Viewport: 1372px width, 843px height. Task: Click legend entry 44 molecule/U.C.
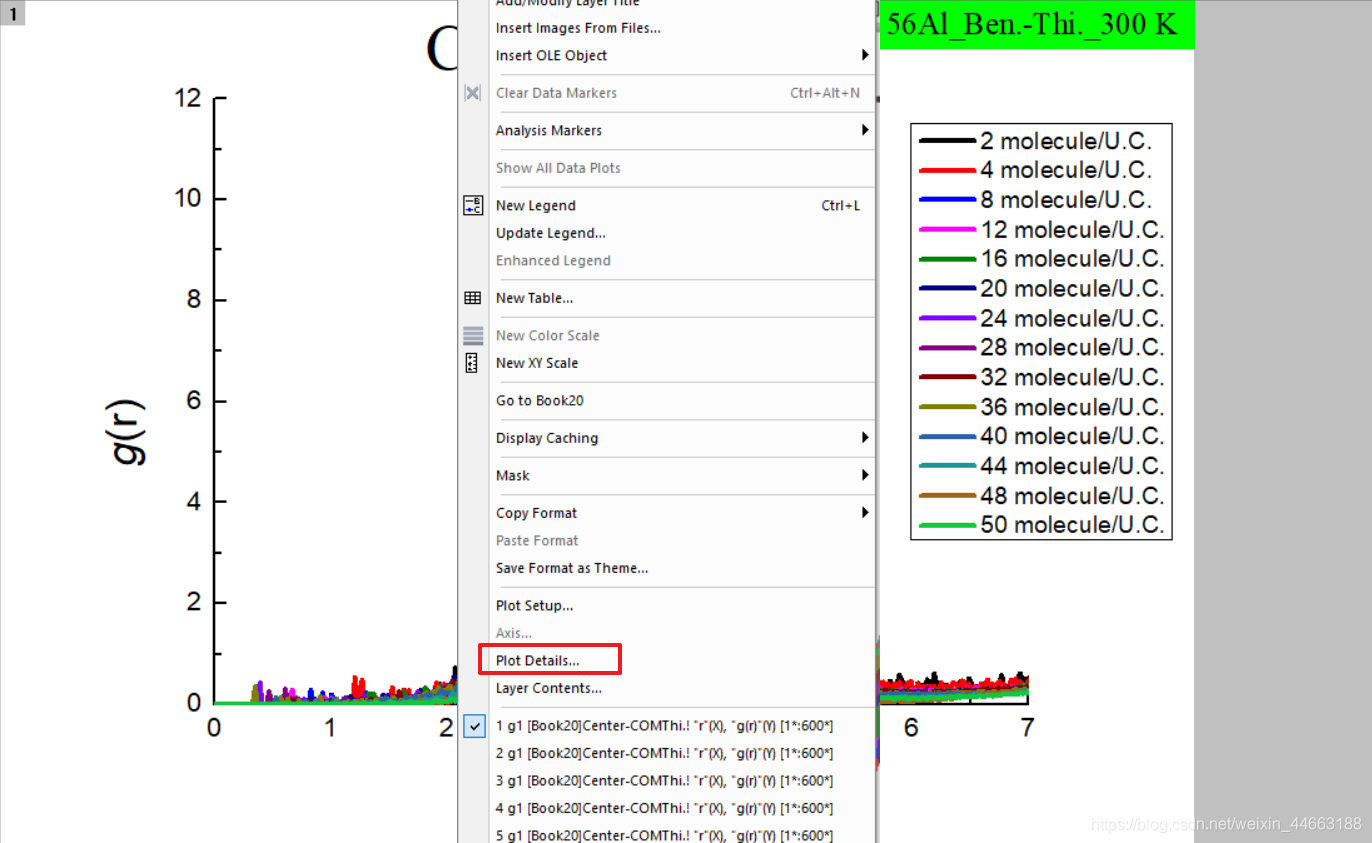1072,467
